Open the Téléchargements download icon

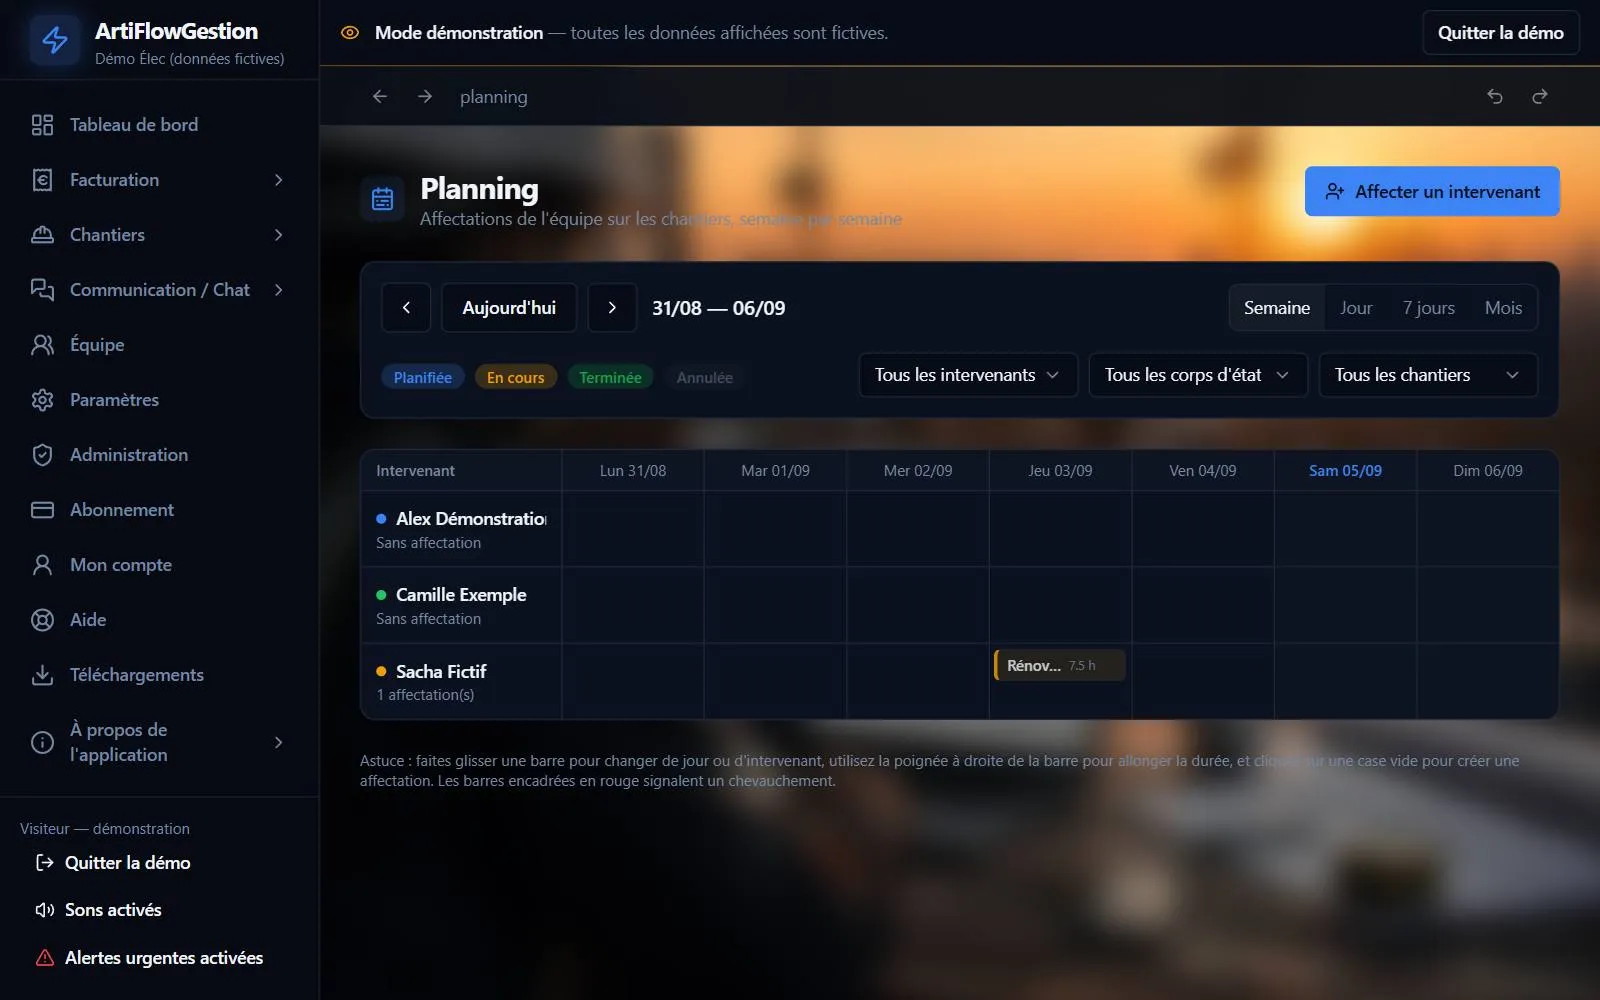pos(42,675)
